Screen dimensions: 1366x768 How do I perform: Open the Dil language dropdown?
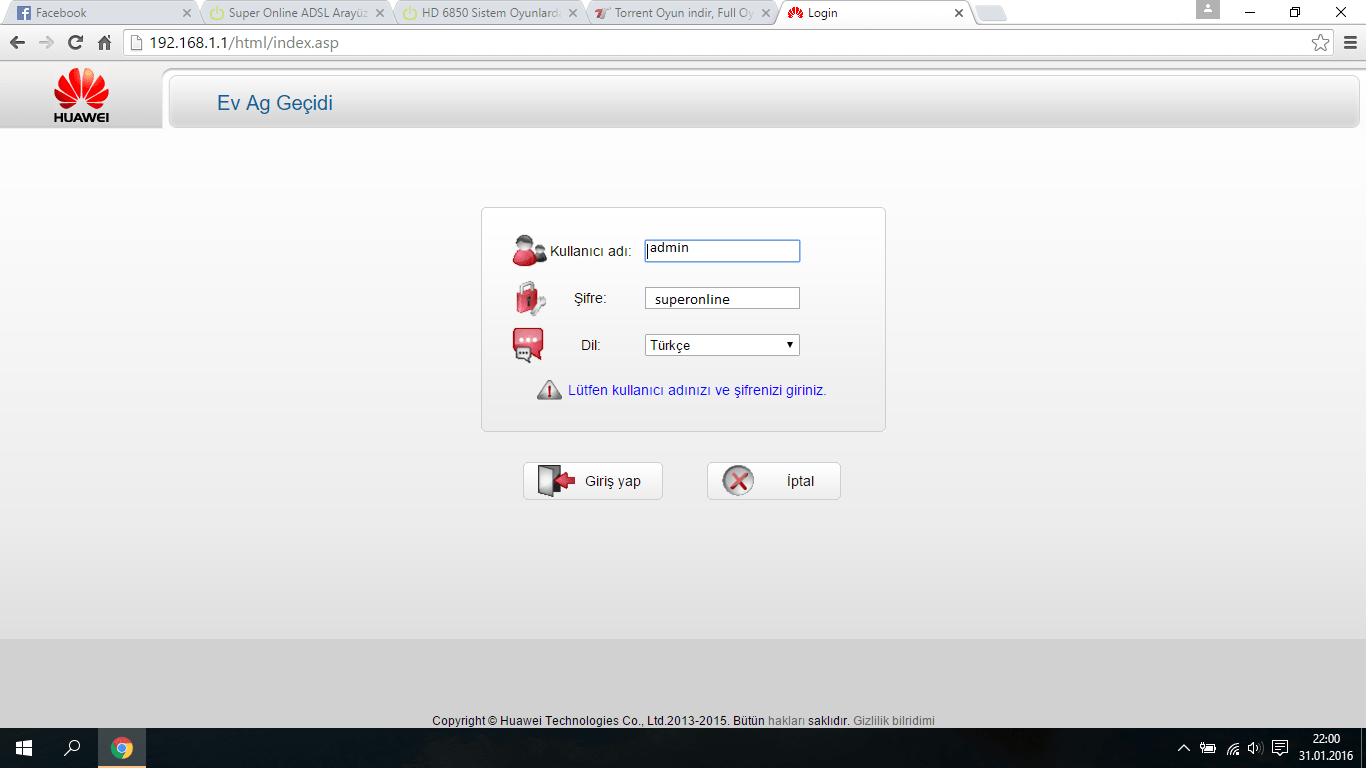tap(722, 345)
